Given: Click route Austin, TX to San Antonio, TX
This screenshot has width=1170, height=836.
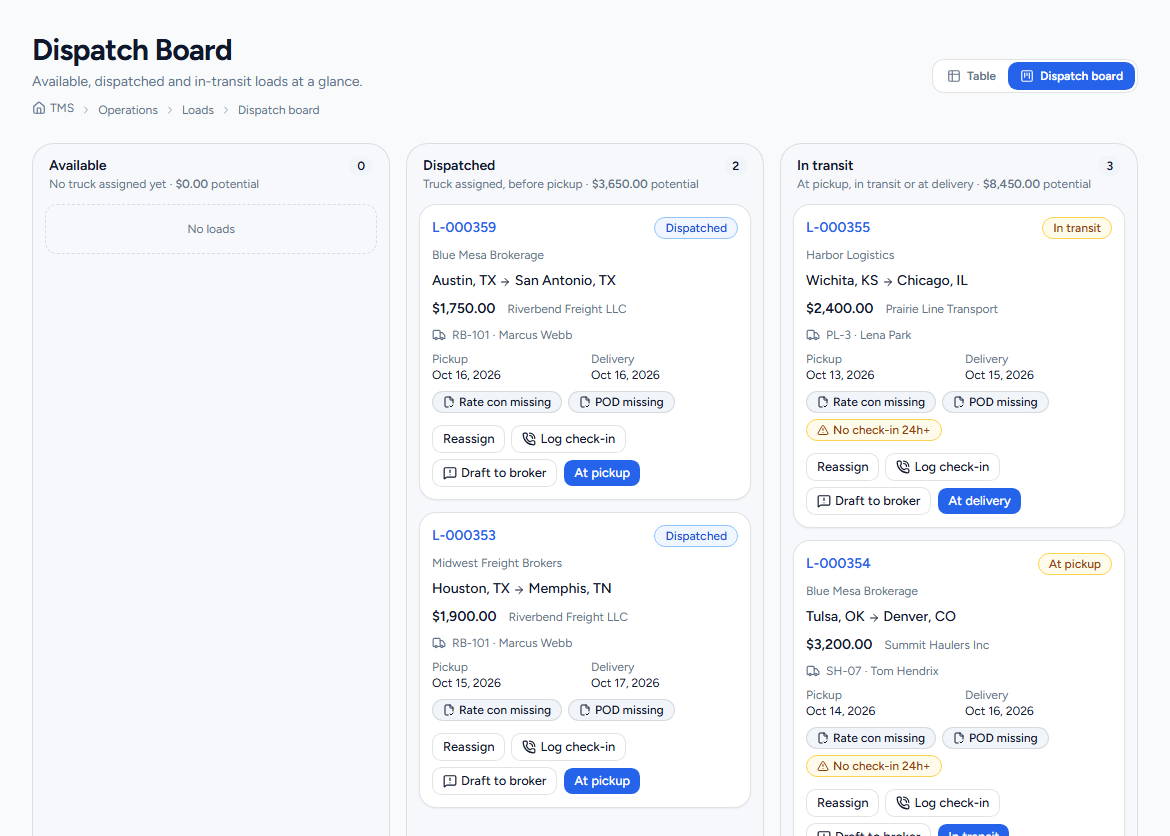Looking at the screenshot, I should click(524, 281).
